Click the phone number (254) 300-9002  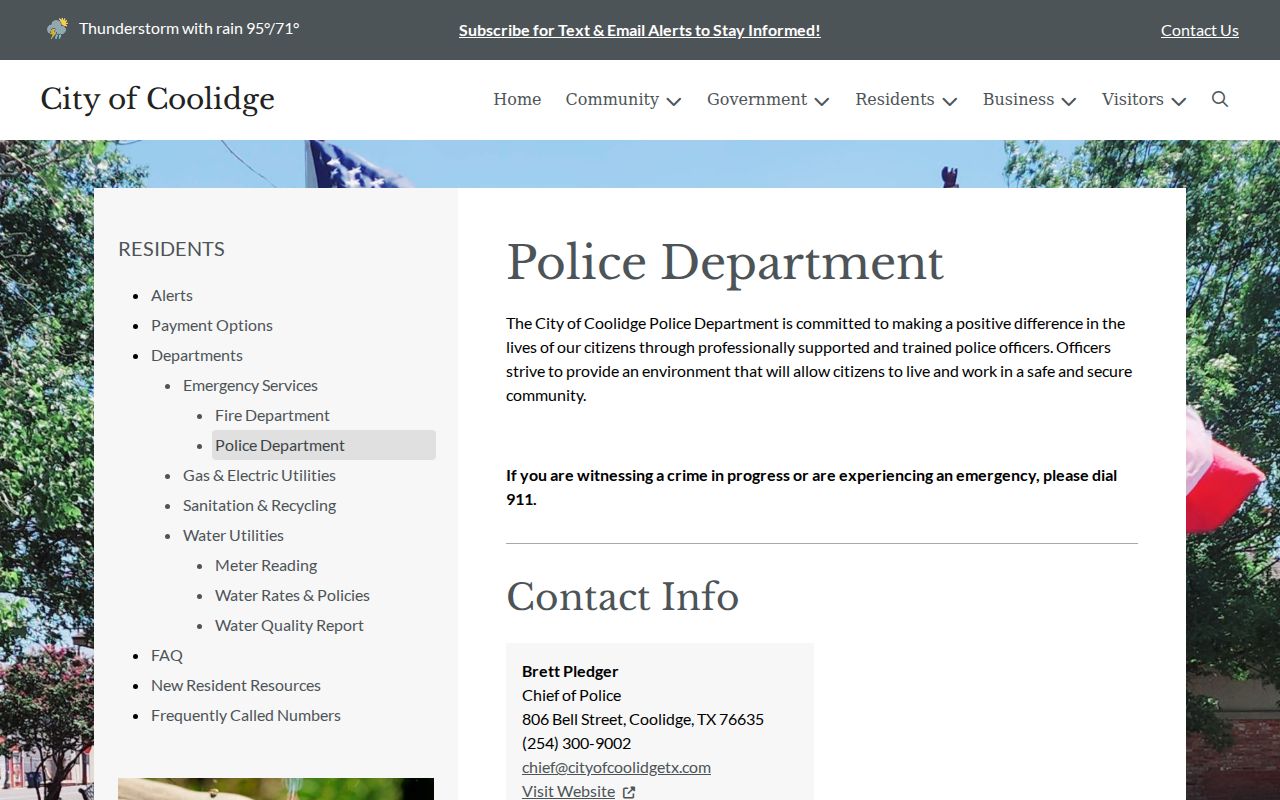576,743
